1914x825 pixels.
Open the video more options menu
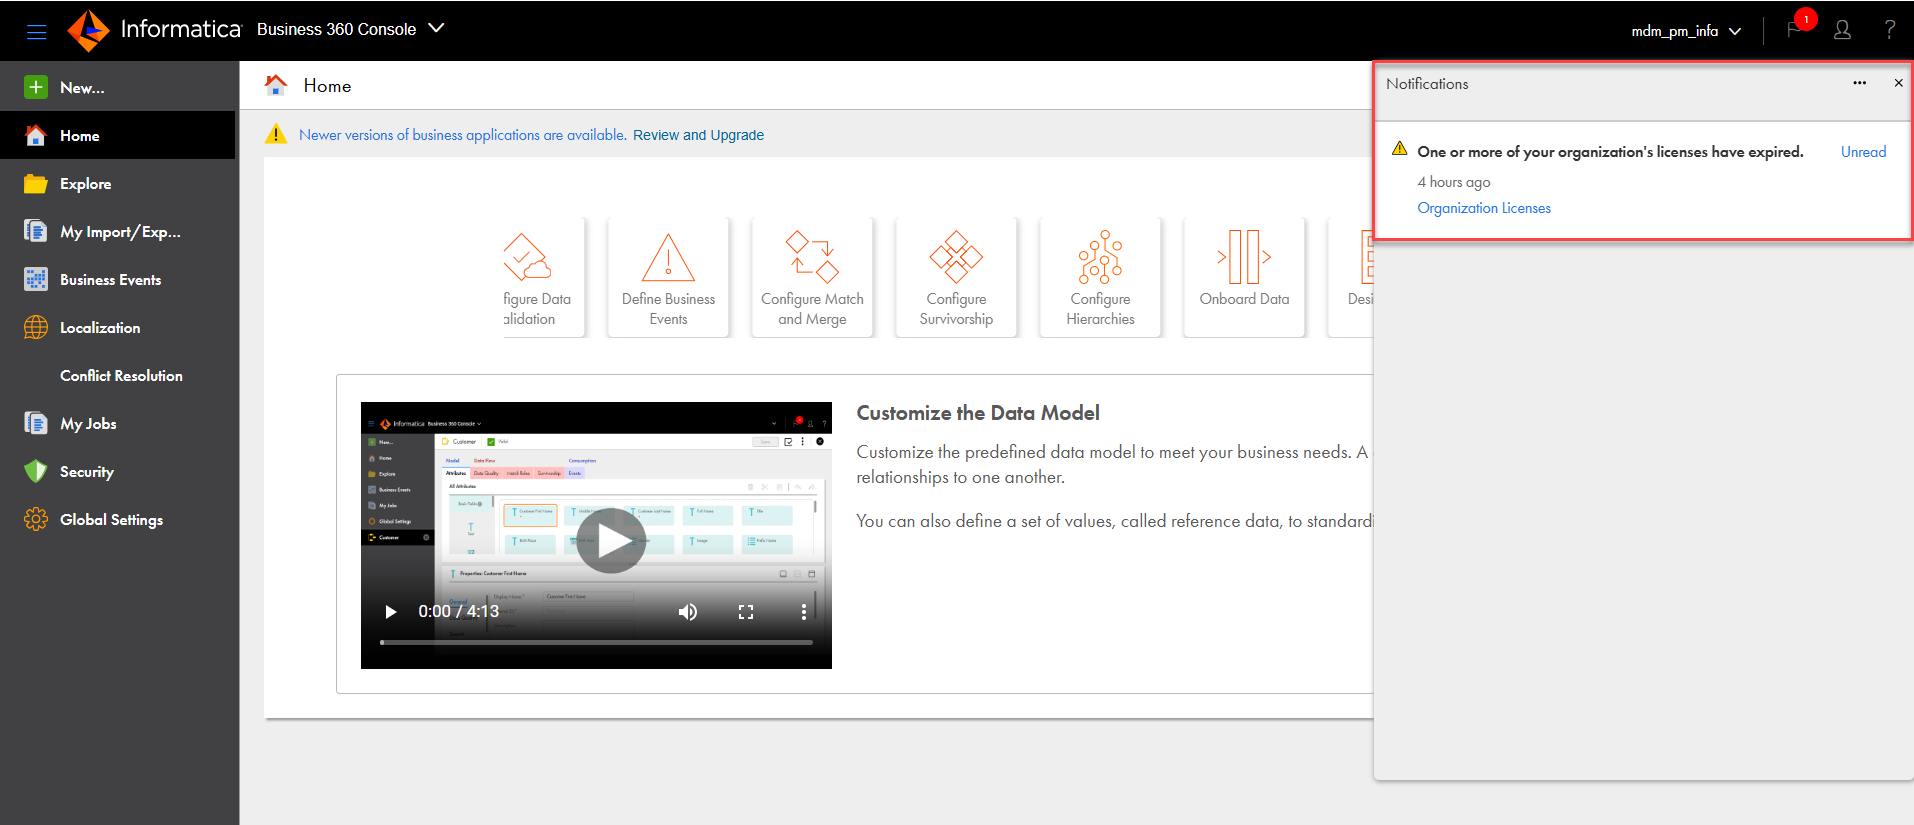tap(804, 612)
